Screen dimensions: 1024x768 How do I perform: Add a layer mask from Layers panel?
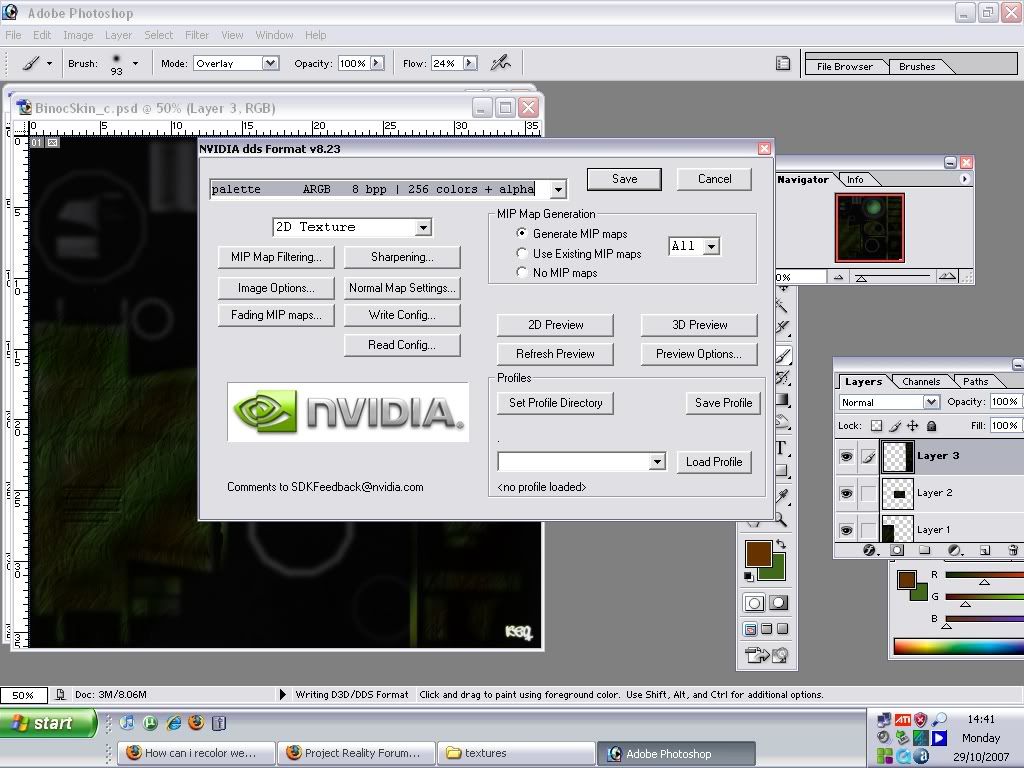click(x=897, y=550)
